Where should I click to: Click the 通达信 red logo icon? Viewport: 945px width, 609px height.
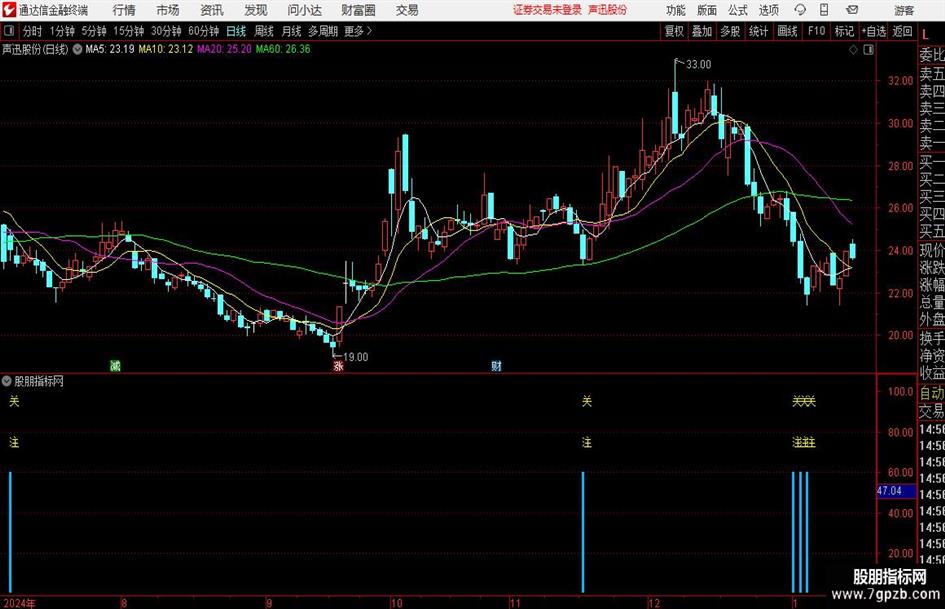point(9,10)
